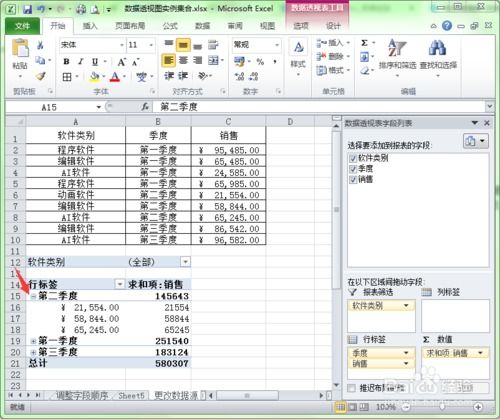
Task: Apply percent style format
Action: [260, 62]
